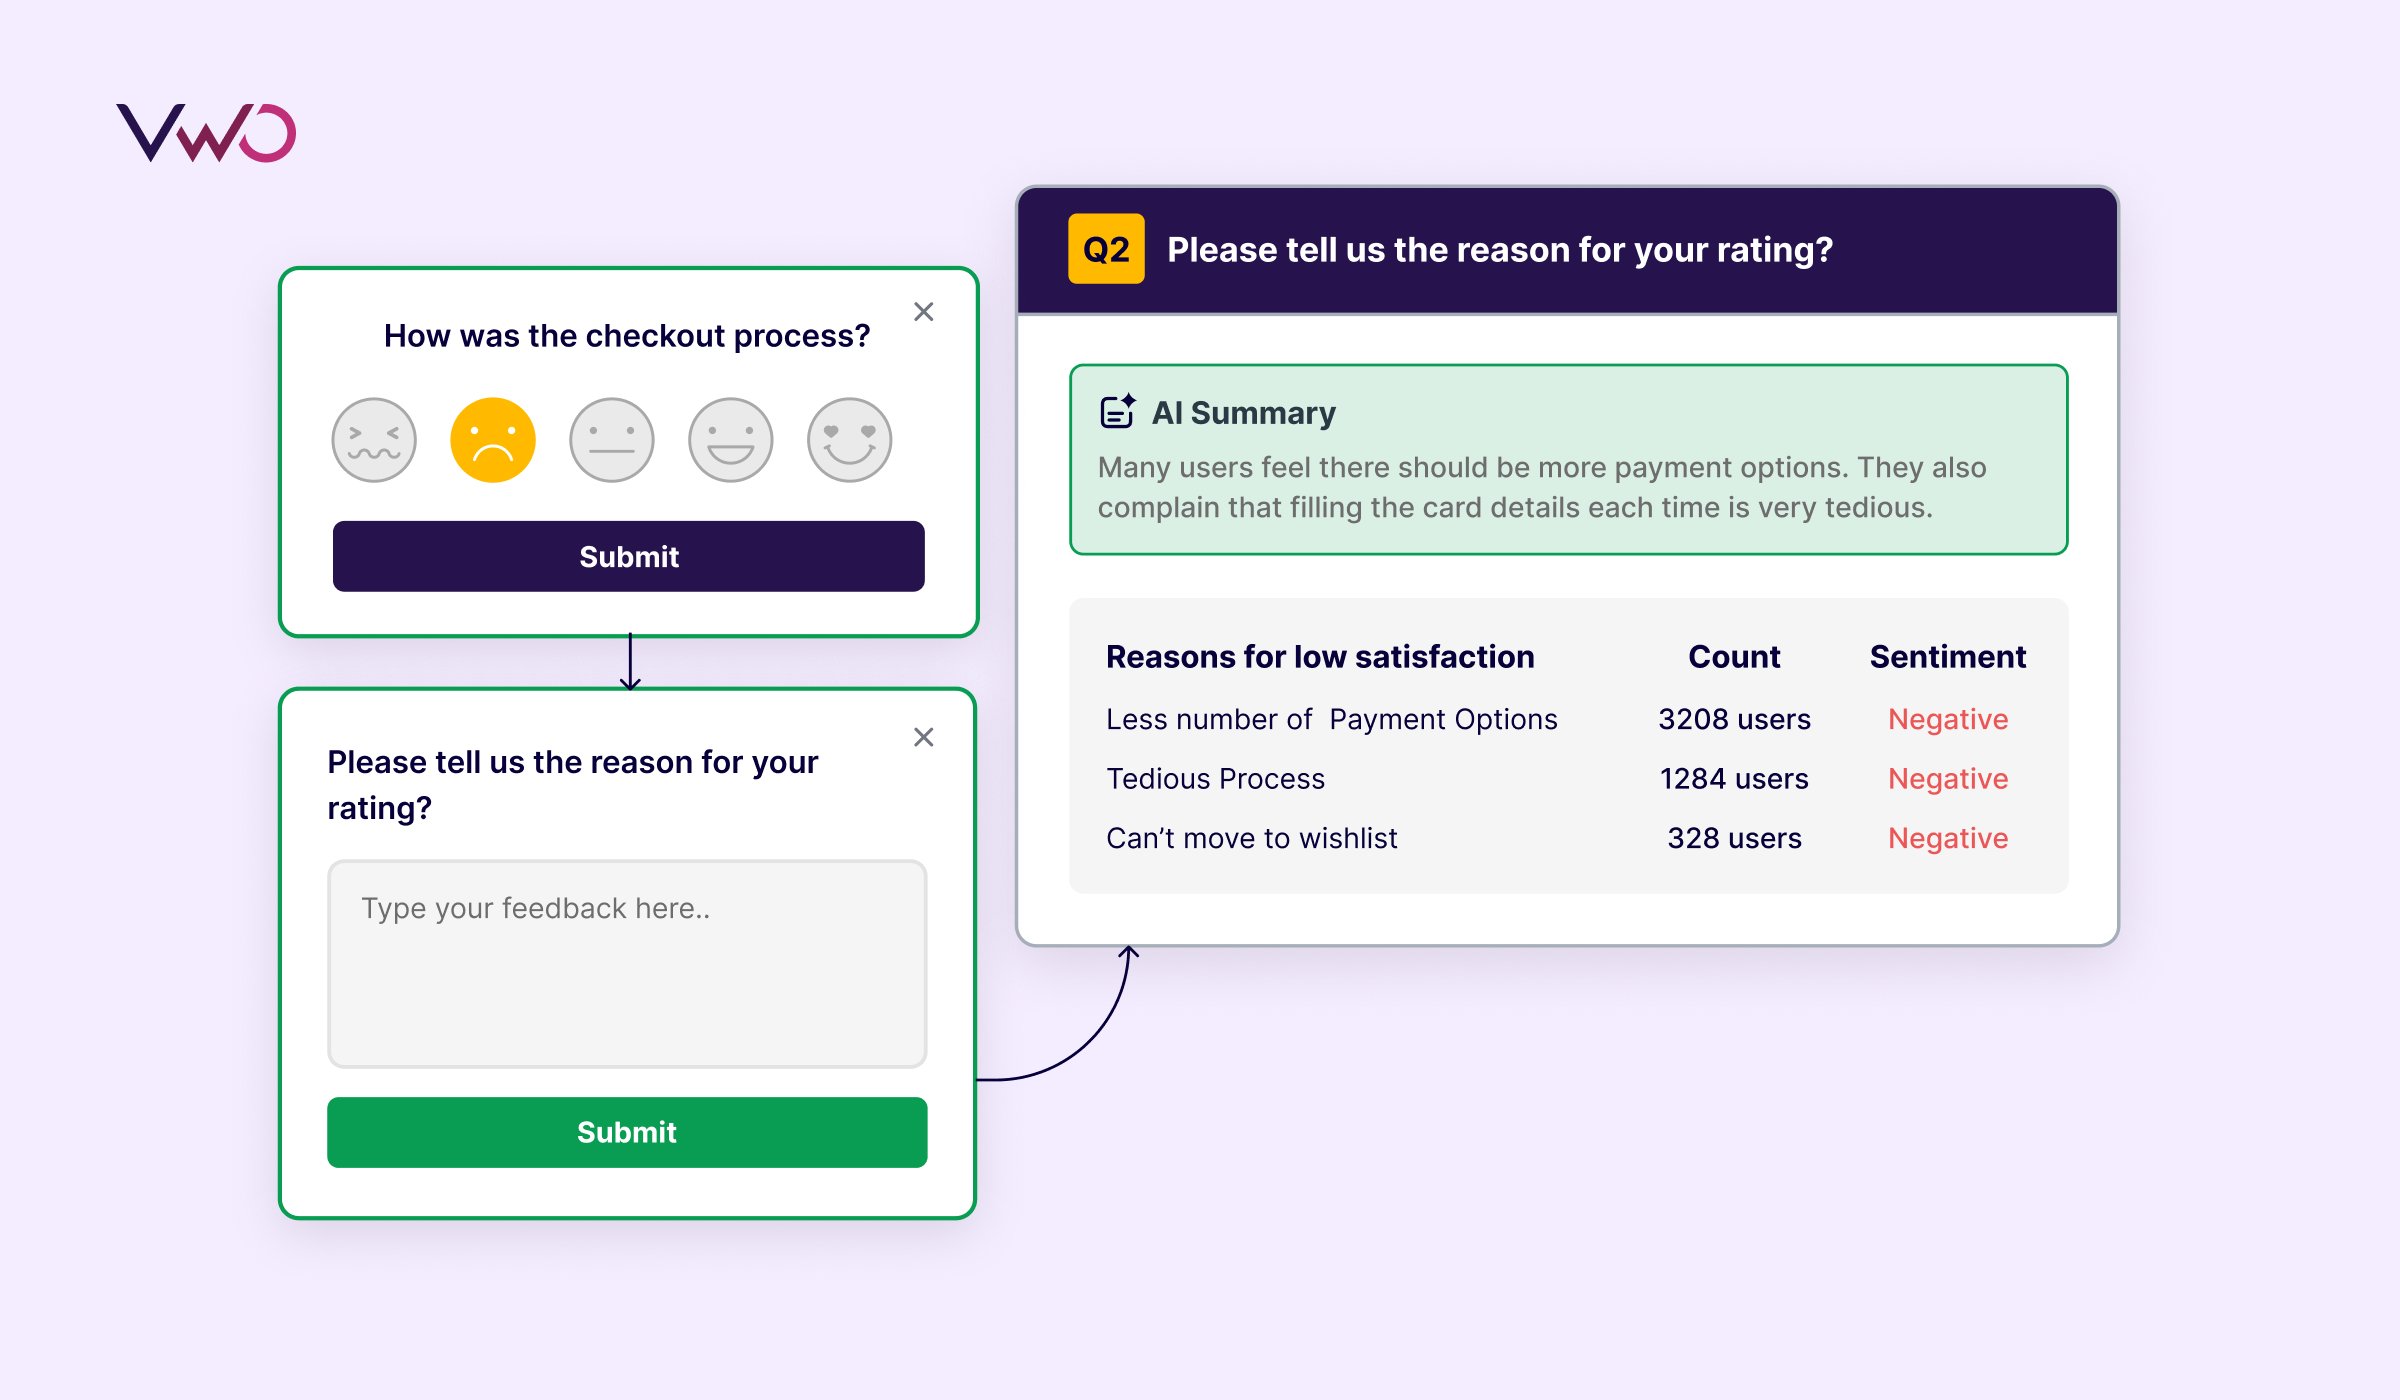The width and height of the screenshot is (2400, 1400).
Task: Choose the neutral face emoji rating
Action: (x=612, y=440)
